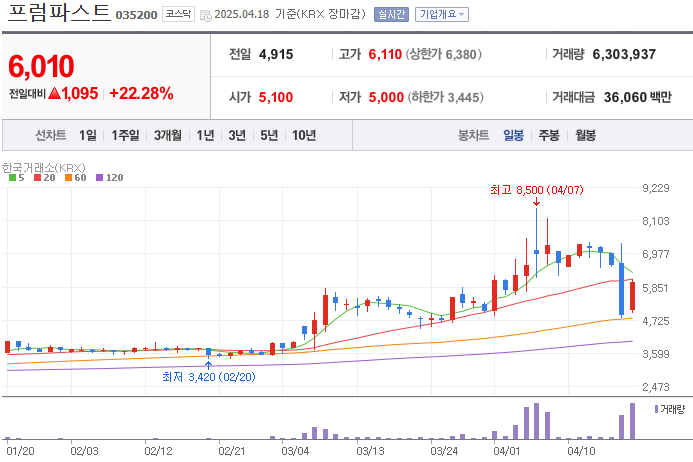Click the stock name 프럼파스트
Viewport: 693px width, 462px height.
(58, 12)
